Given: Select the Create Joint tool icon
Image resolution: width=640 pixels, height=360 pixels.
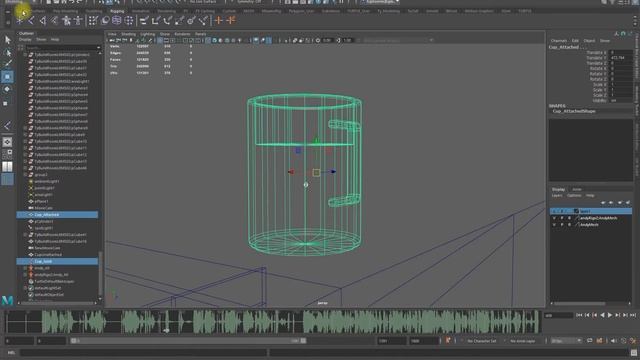Looking at the screenshot, I should (31, 20).
